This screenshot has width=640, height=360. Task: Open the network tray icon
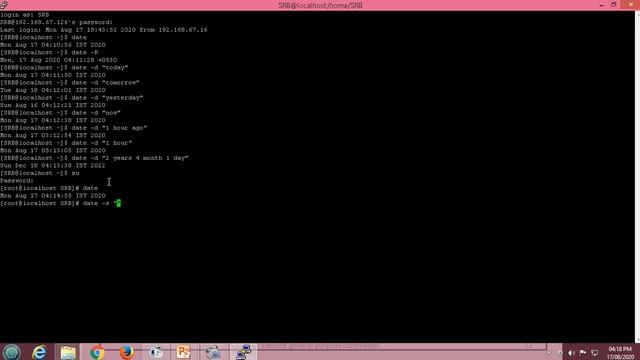(595, 353)
